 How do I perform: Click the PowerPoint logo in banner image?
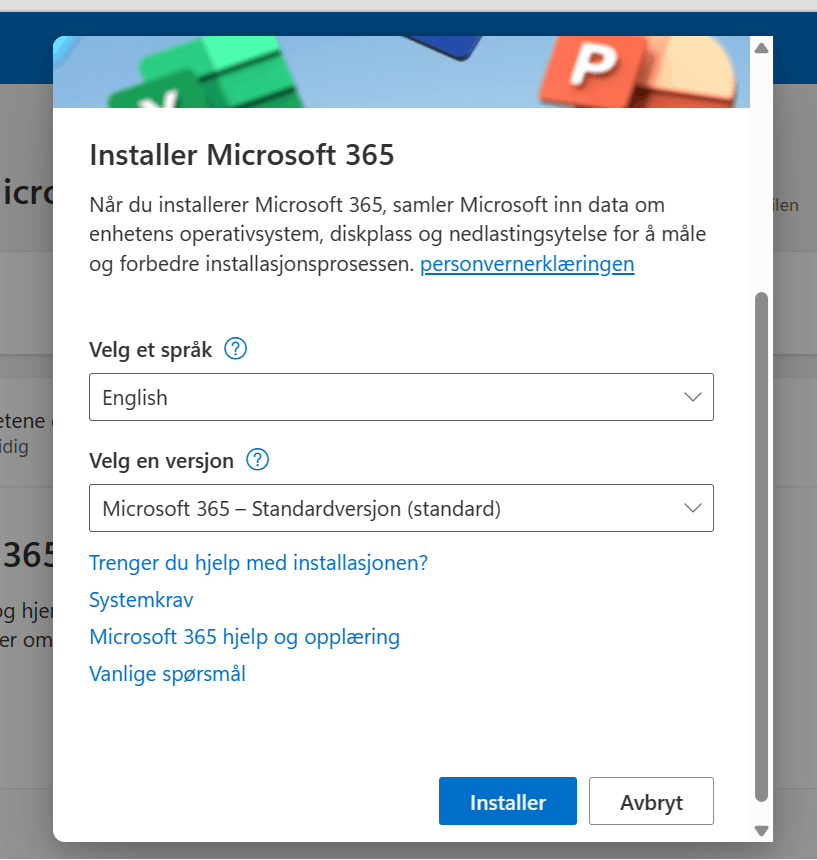point(637,72)
